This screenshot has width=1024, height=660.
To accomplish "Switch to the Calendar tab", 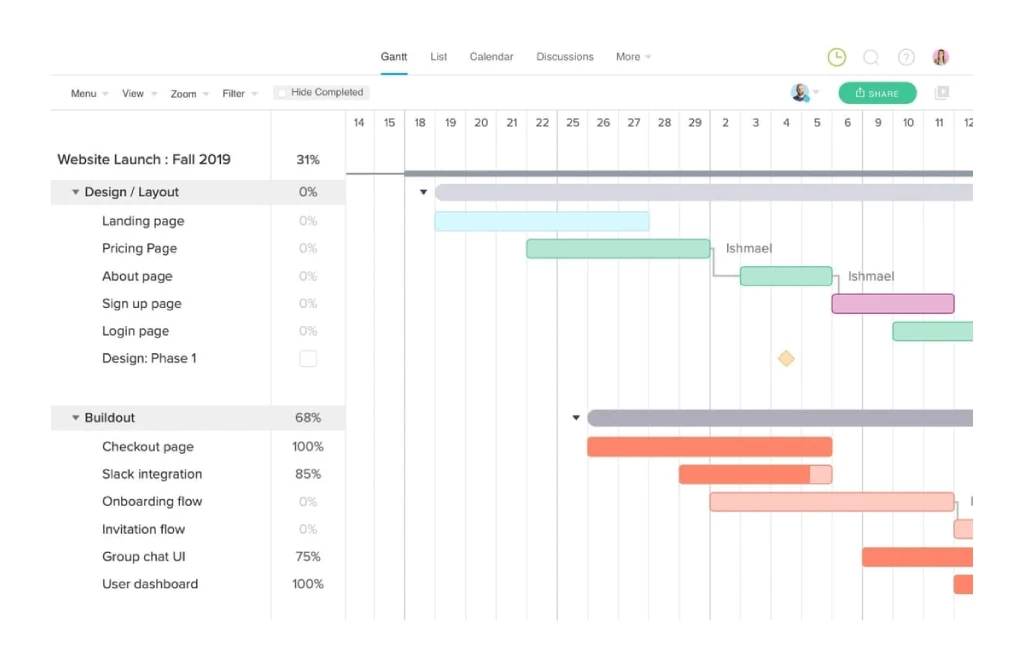I will coord(491,57).
